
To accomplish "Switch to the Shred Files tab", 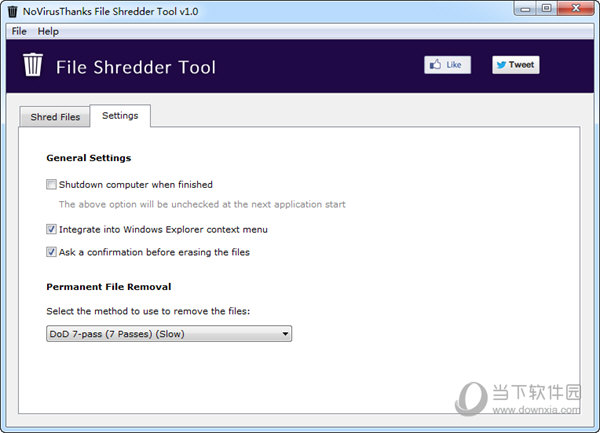I will click(x=55, y=117).
